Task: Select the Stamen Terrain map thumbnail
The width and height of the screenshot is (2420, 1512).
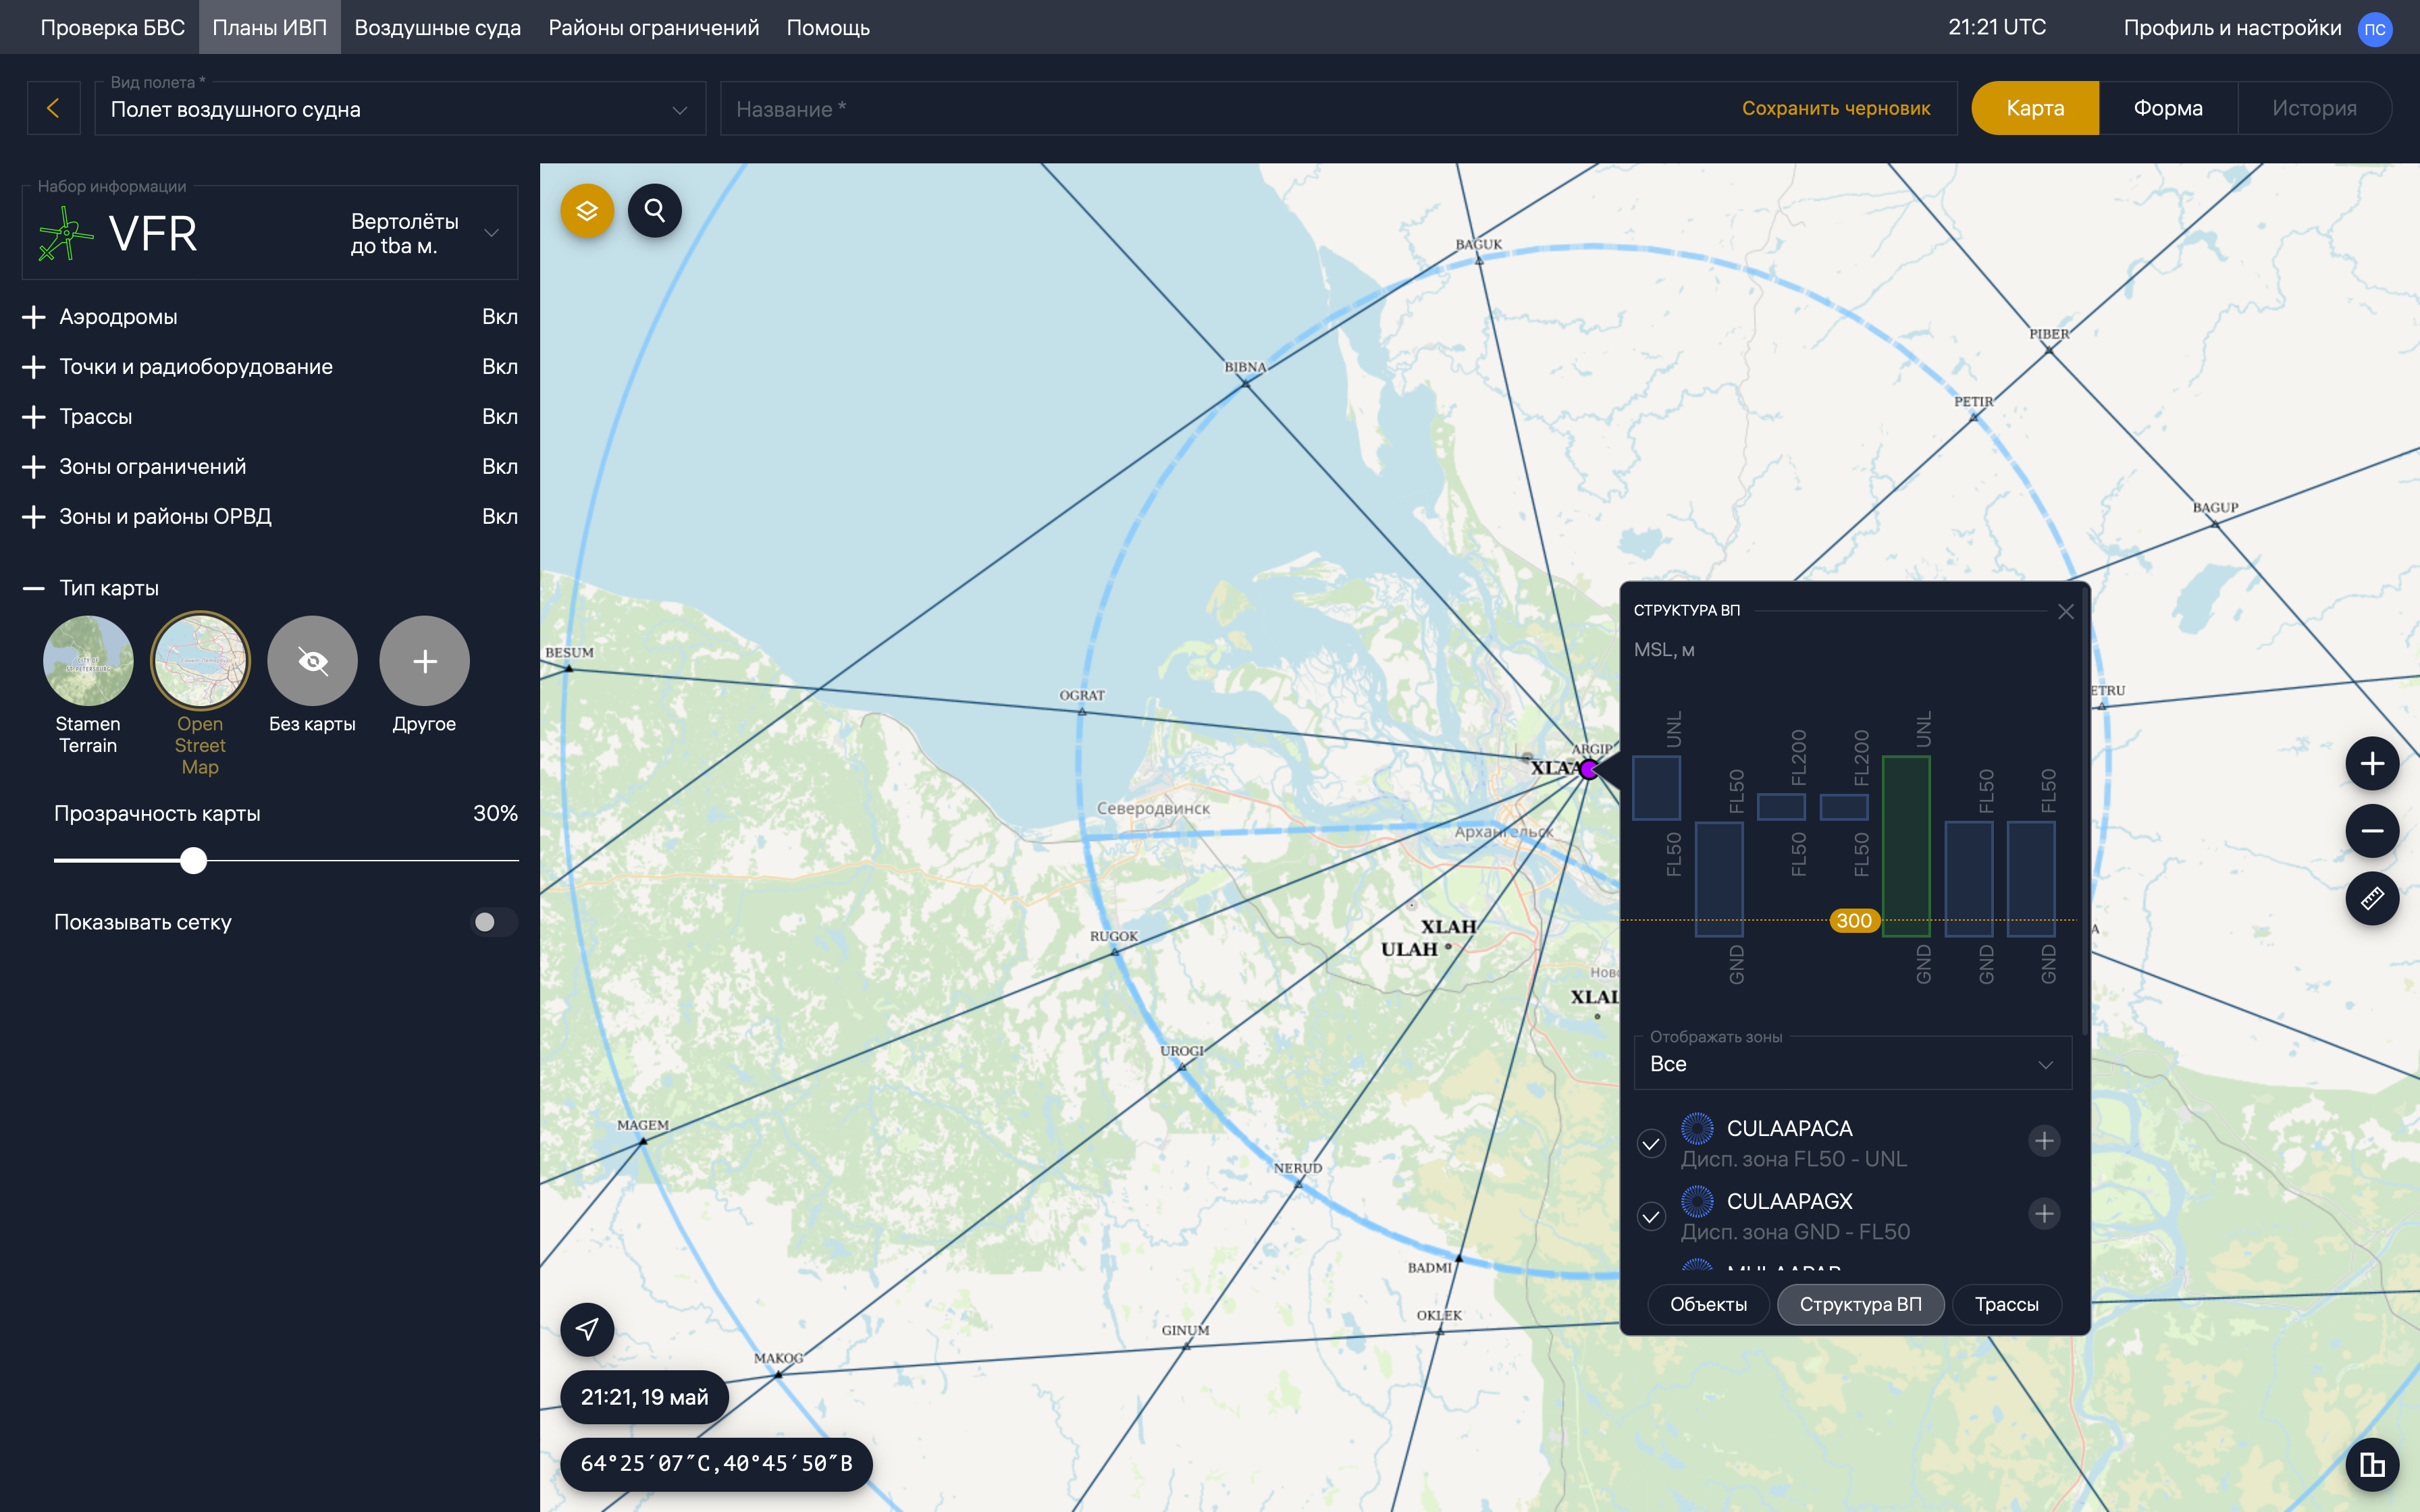Action: tap(88, 661)
